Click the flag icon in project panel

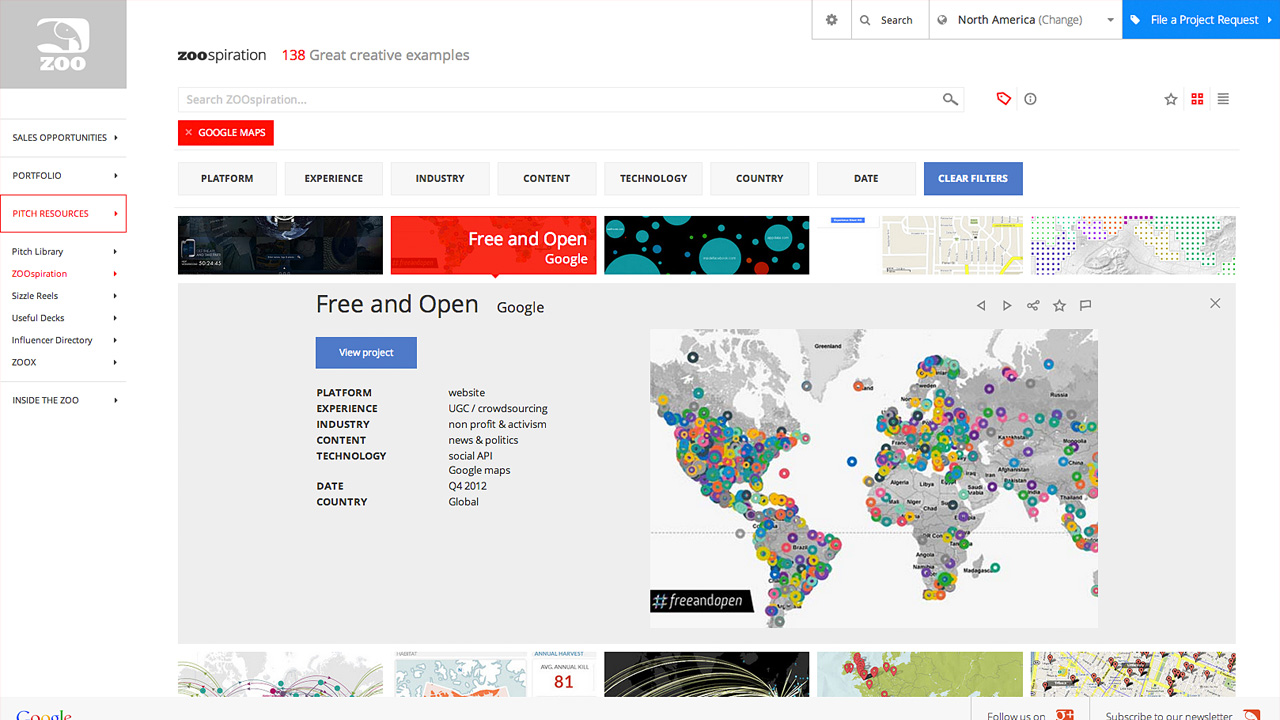pos(1085,305)
